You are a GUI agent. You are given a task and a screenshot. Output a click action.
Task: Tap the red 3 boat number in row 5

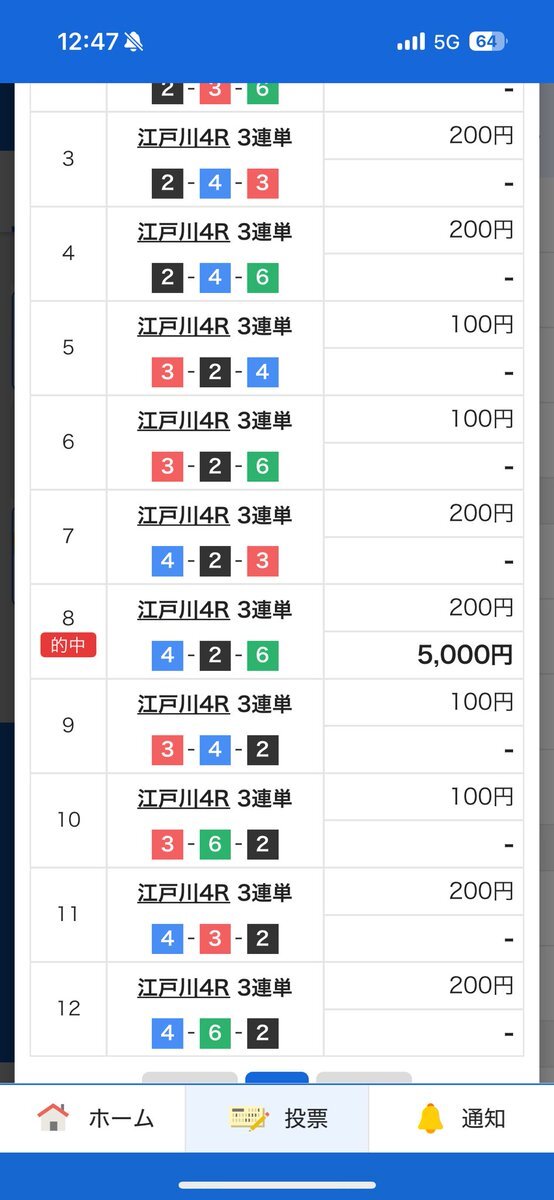(x=167, y=373)
